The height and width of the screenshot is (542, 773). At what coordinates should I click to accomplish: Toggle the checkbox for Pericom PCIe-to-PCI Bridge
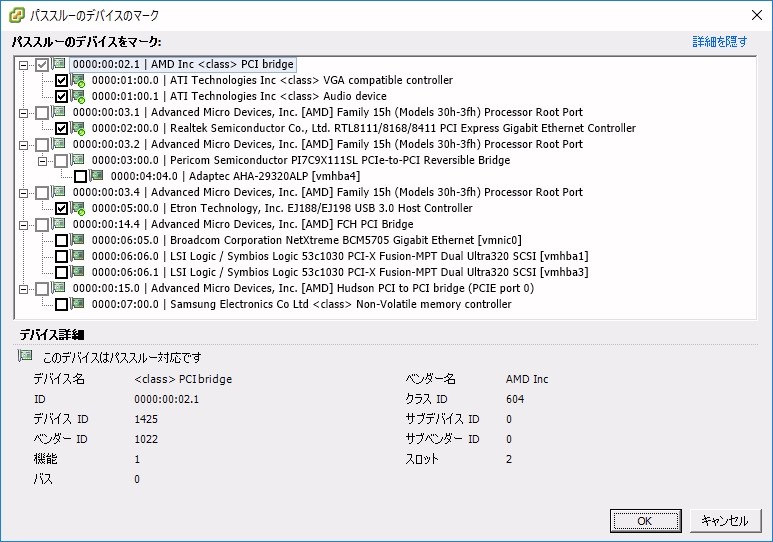(x=61, y=160)
